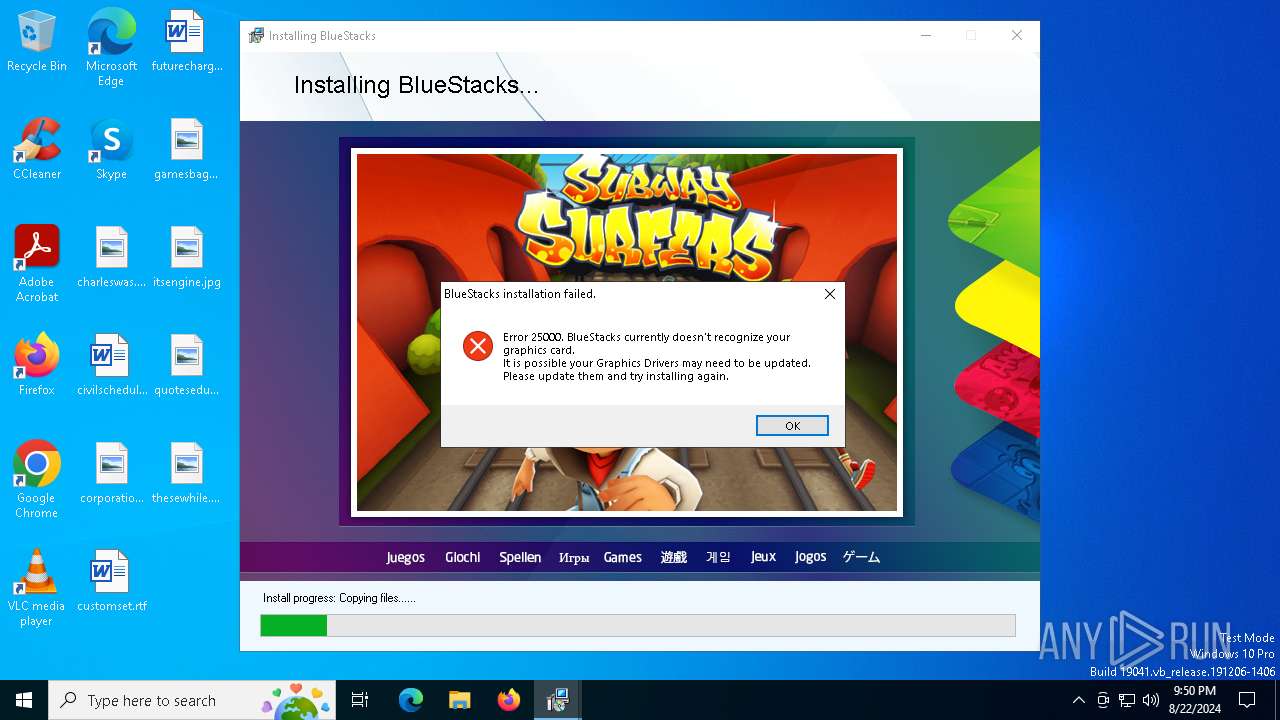Click the Games label in installer
This screenshot has width=1280, height=720.
[623, 557]
